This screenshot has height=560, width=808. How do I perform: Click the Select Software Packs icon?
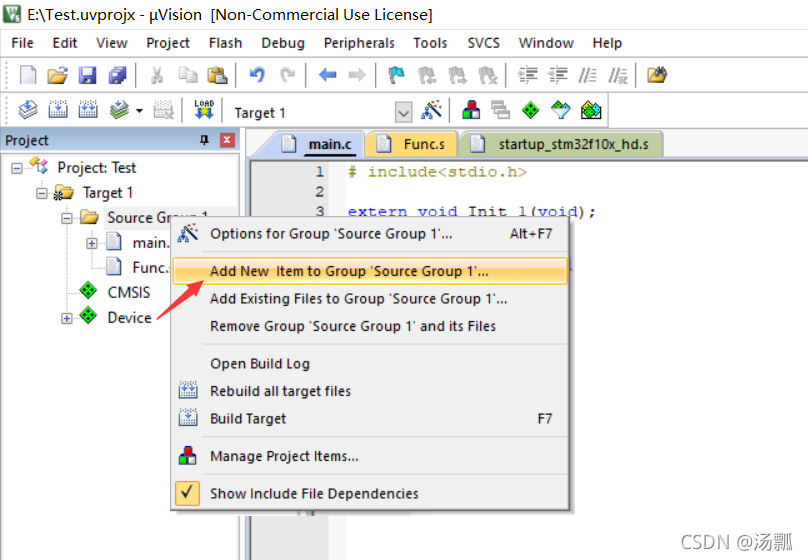point(561,110)
